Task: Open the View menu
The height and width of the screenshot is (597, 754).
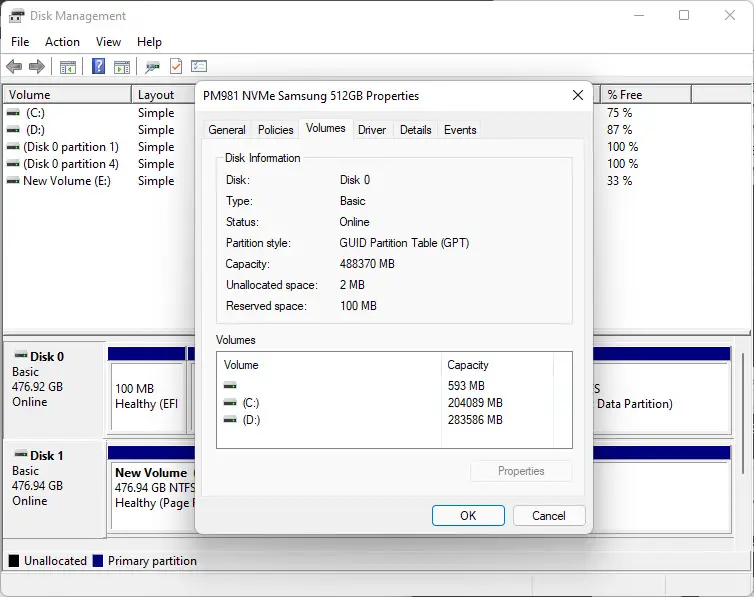Action: [x=108, y=42]
